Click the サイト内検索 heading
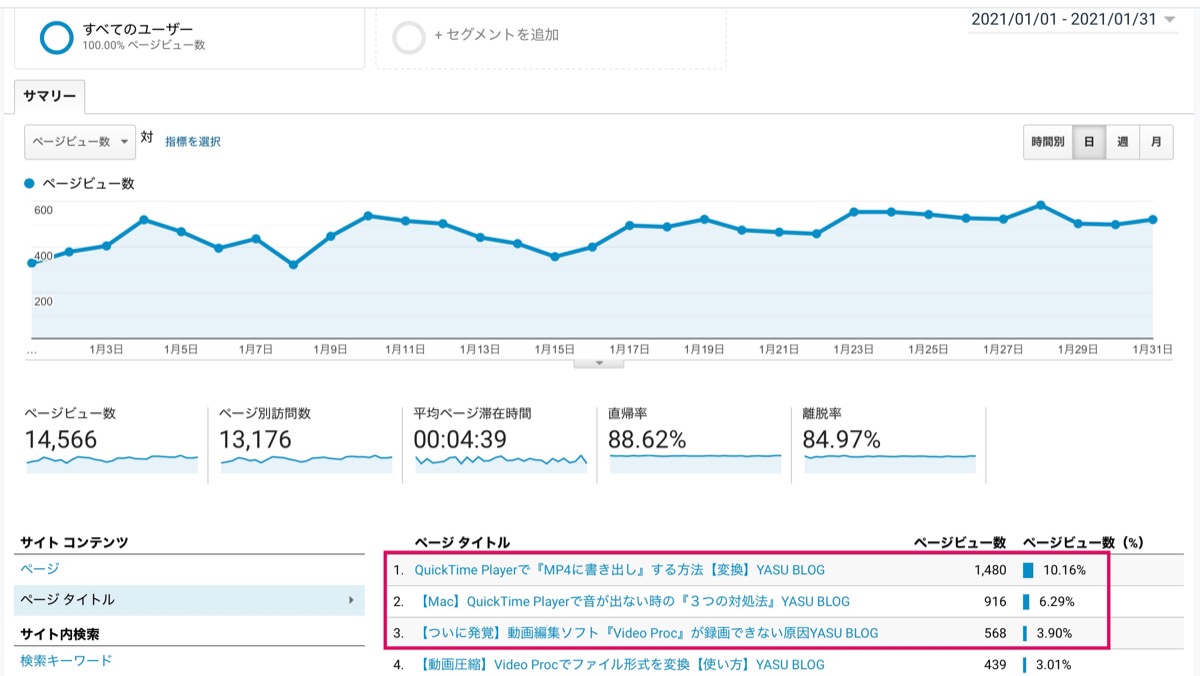The image size is (1200, 676). [60, 634]
